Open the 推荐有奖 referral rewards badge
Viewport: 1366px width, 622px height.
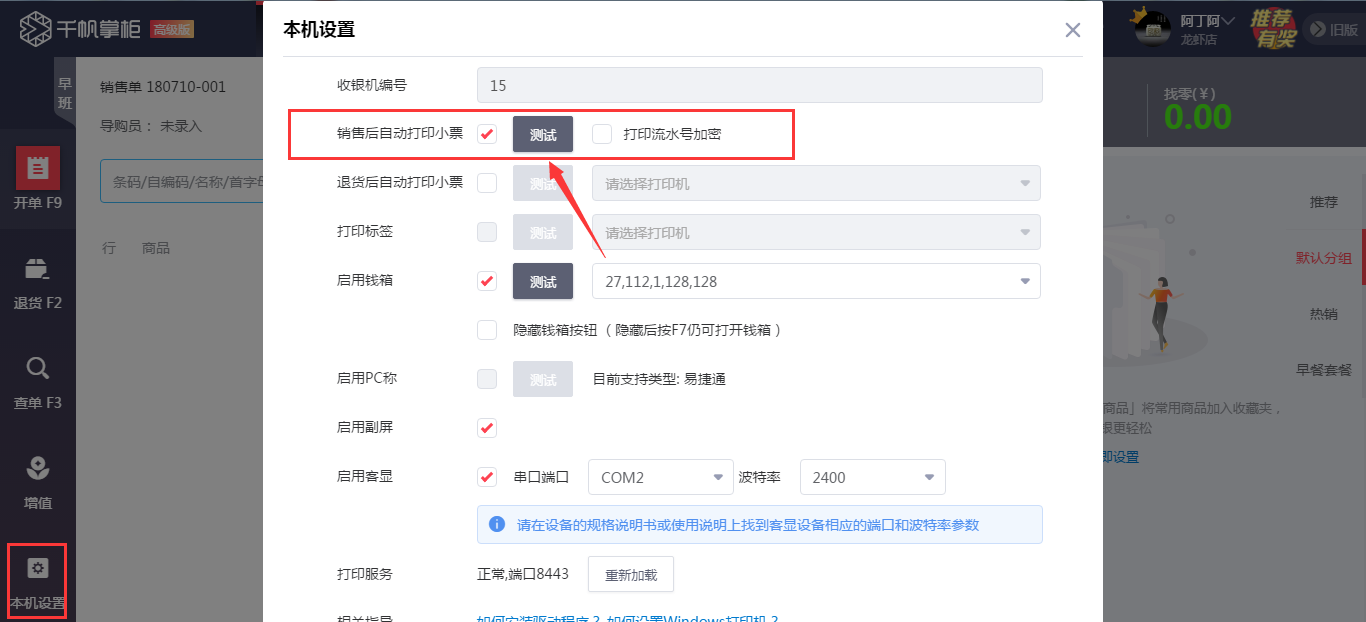coord(1271,29)
